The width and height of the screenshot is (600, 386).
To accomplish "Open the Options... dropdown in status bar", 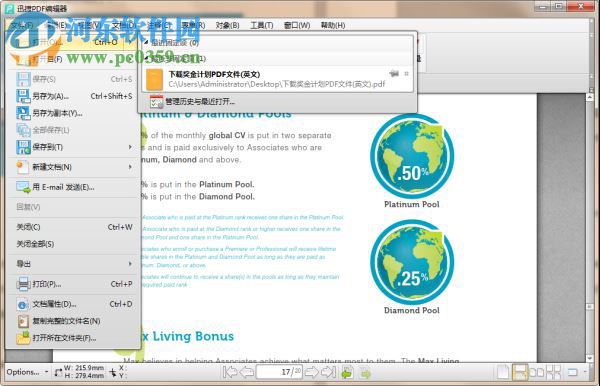I will (27, 372).
